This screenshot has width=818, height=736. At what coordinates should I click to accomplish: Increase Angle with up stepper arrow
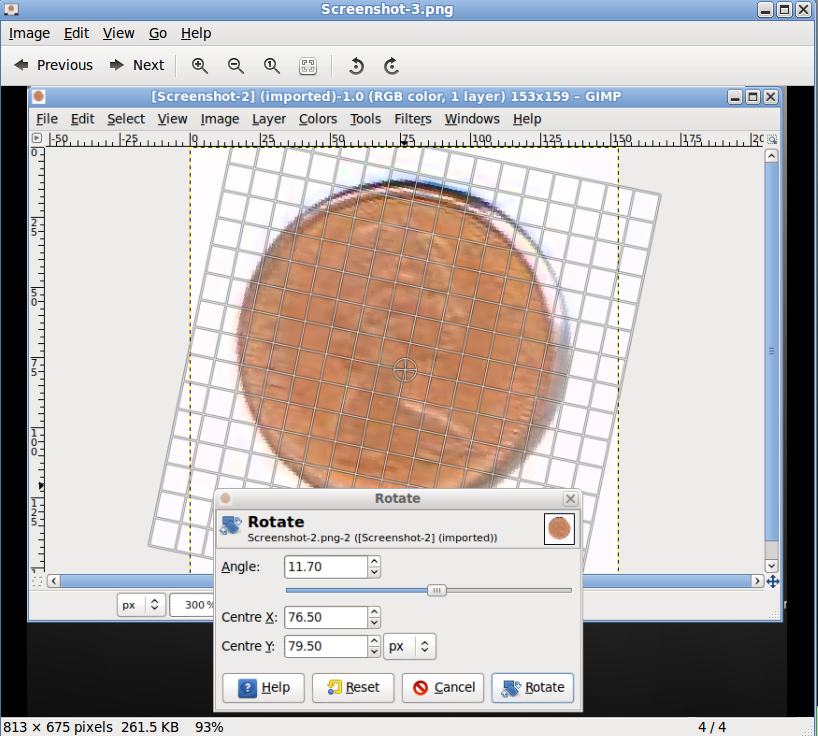374,561
